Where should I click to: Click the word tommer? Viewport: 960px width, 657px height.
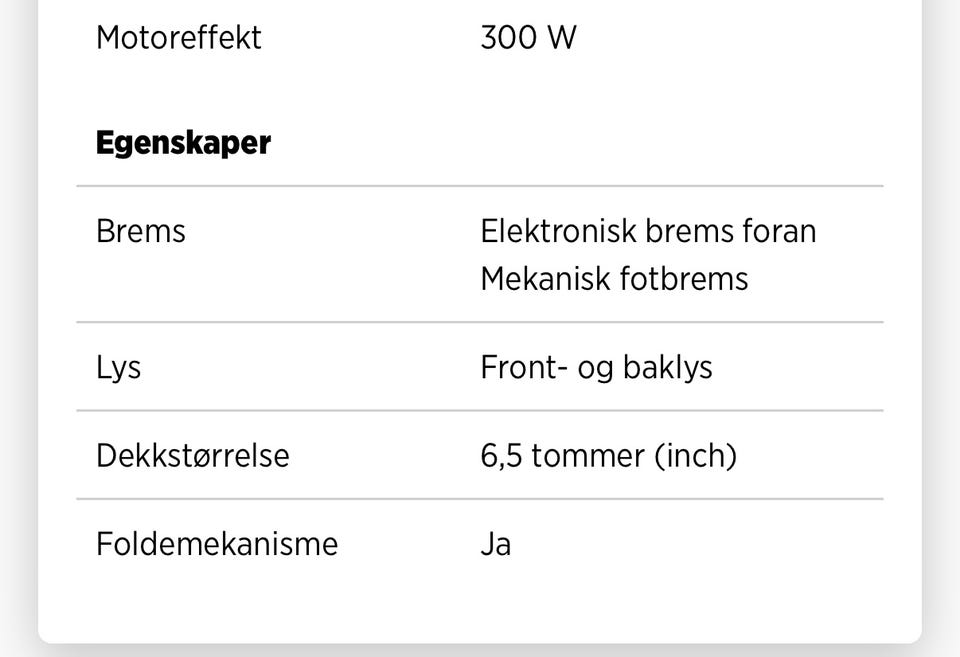tap(588, 456)
